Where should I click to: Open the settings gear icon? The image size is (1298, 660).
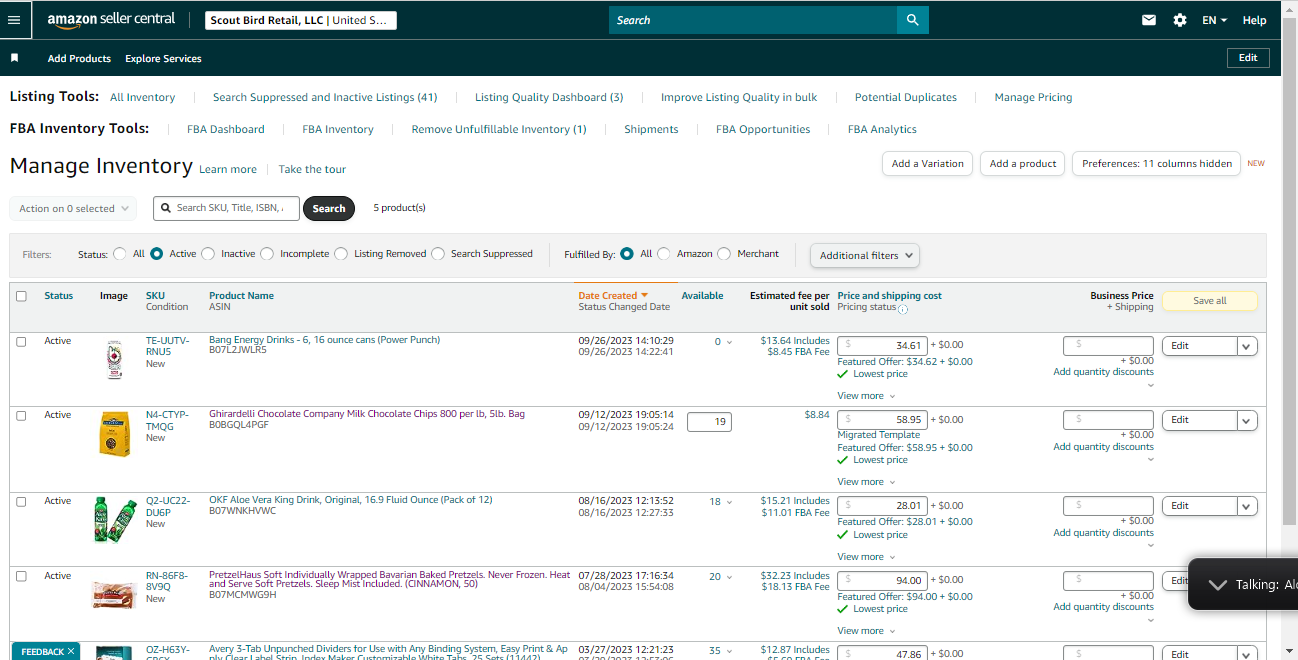click(1180, 20)
